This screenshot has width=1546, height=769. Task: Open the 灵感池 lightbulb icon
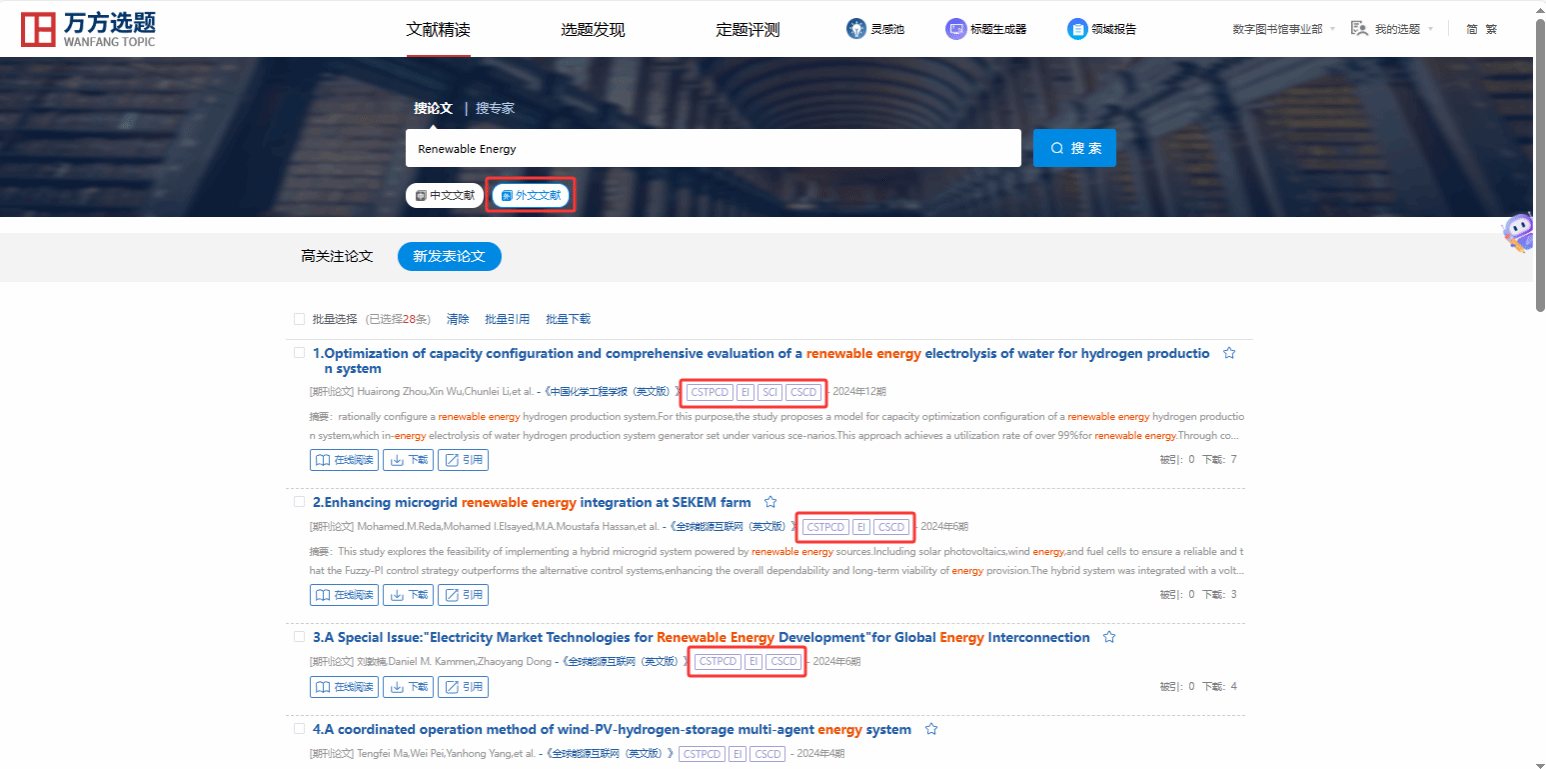point(856,29)
